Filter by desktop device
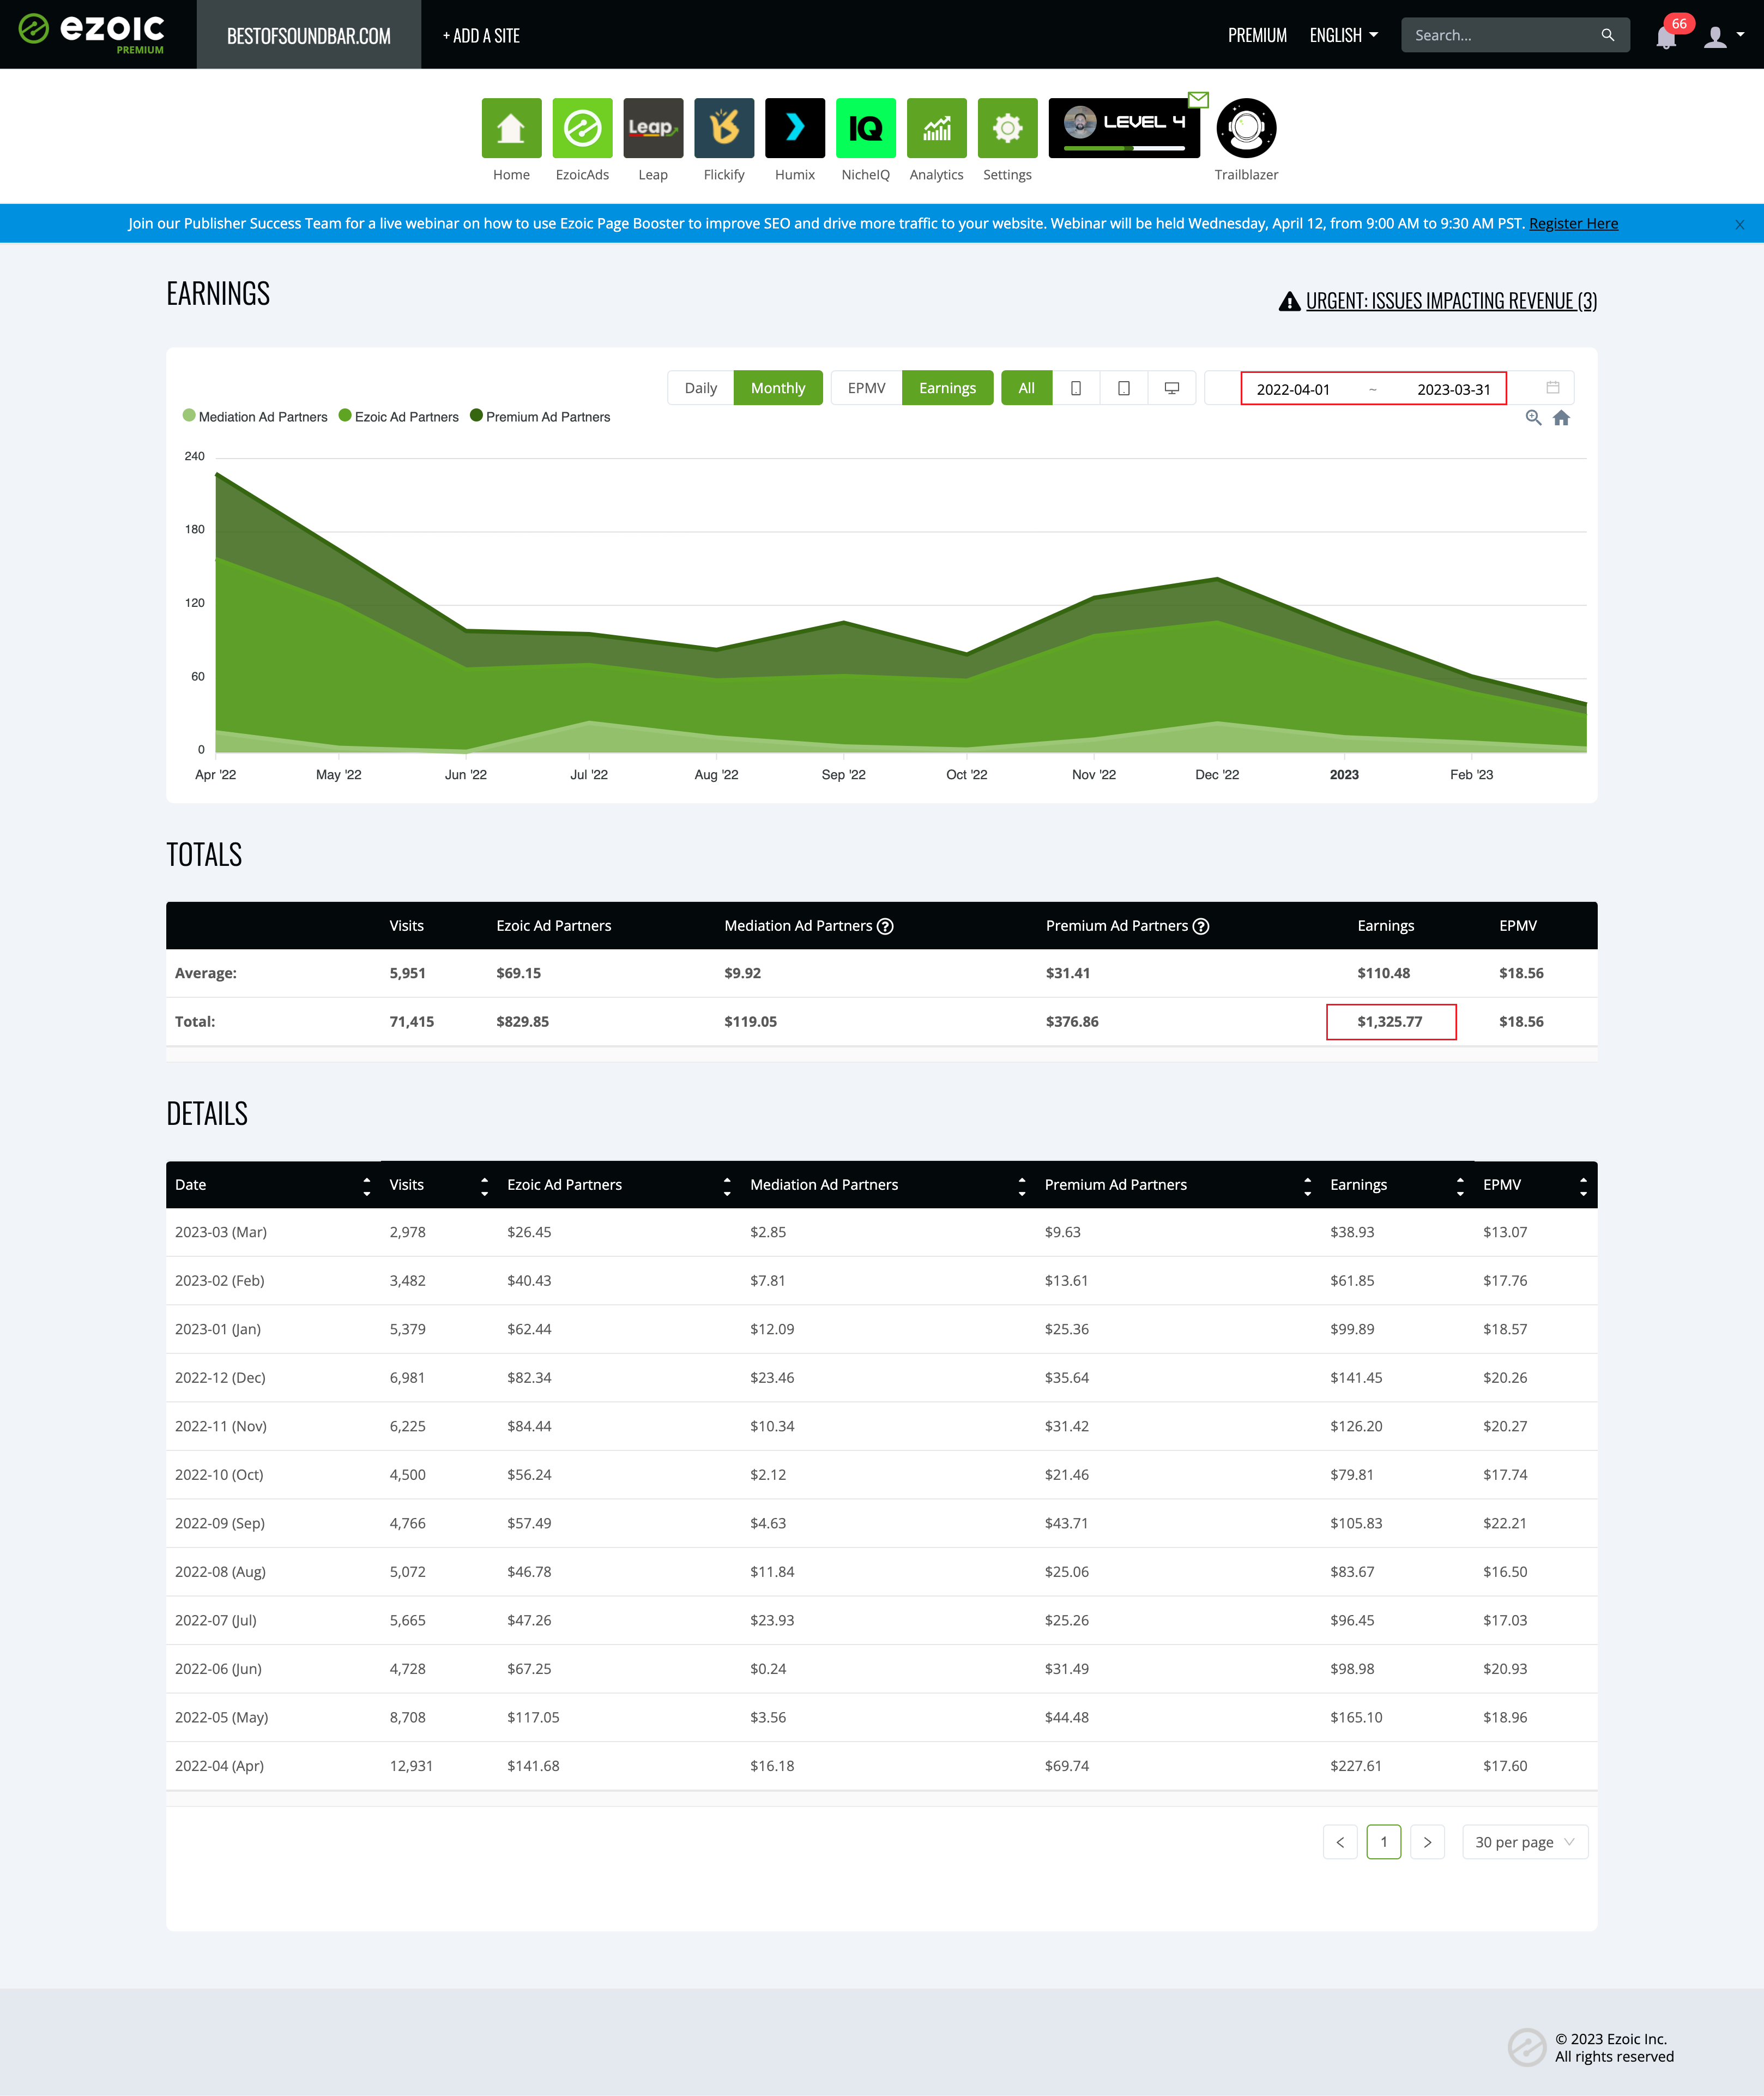Screen dimensions: 1764x2096 (1172, 388)
